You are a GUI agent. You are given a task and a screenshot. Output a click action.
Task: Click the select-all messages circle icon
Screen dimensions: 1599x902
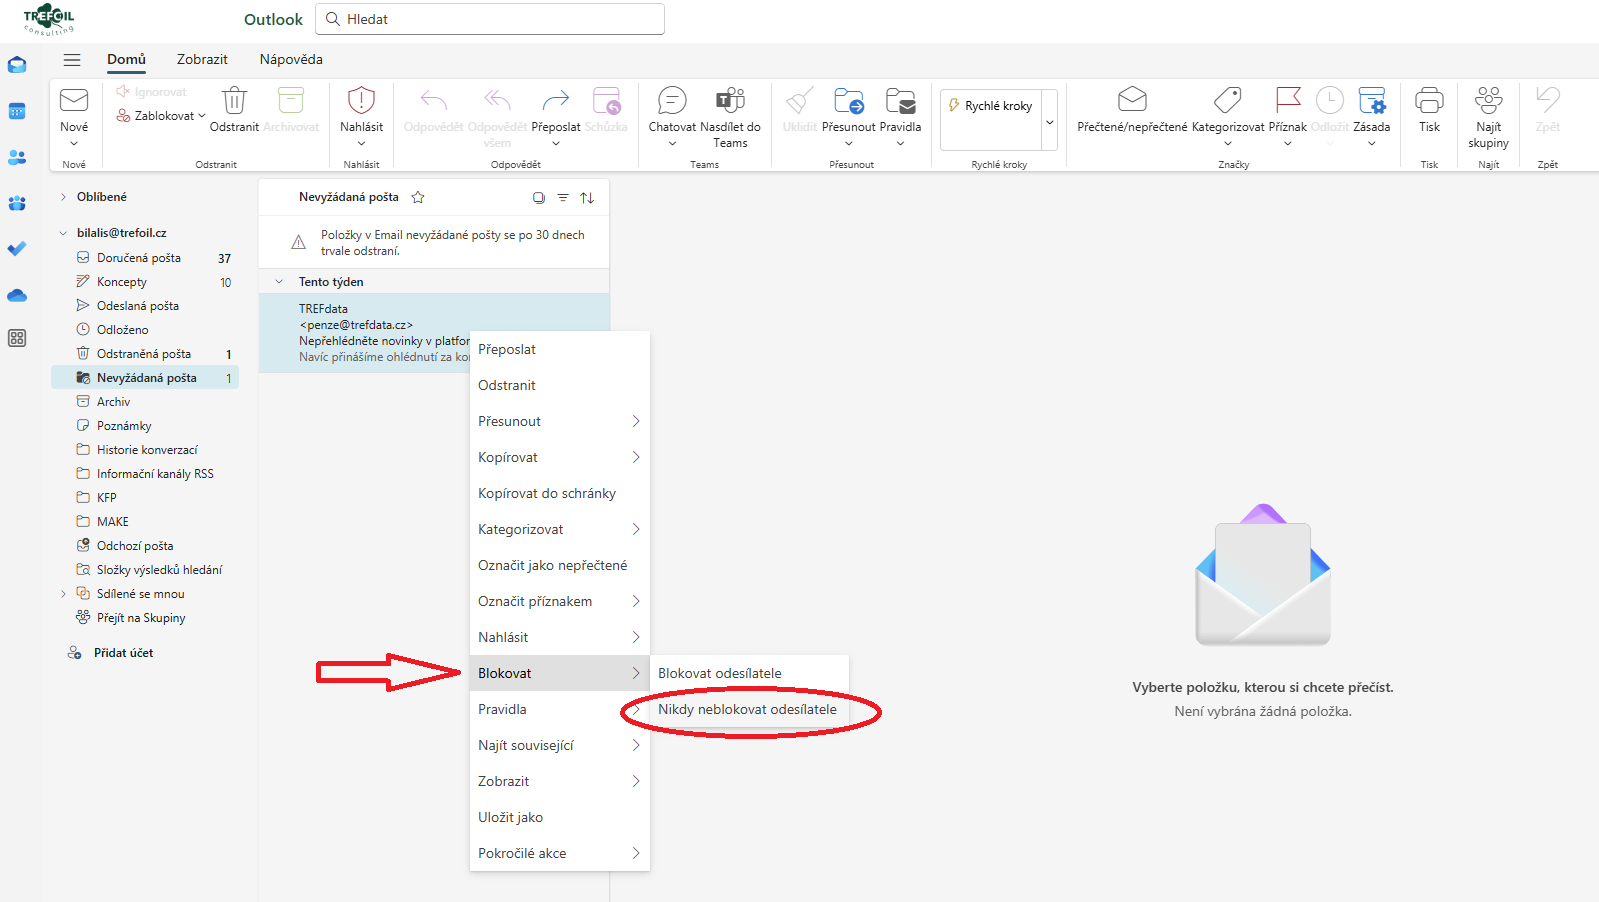click(x=539, y=198)
